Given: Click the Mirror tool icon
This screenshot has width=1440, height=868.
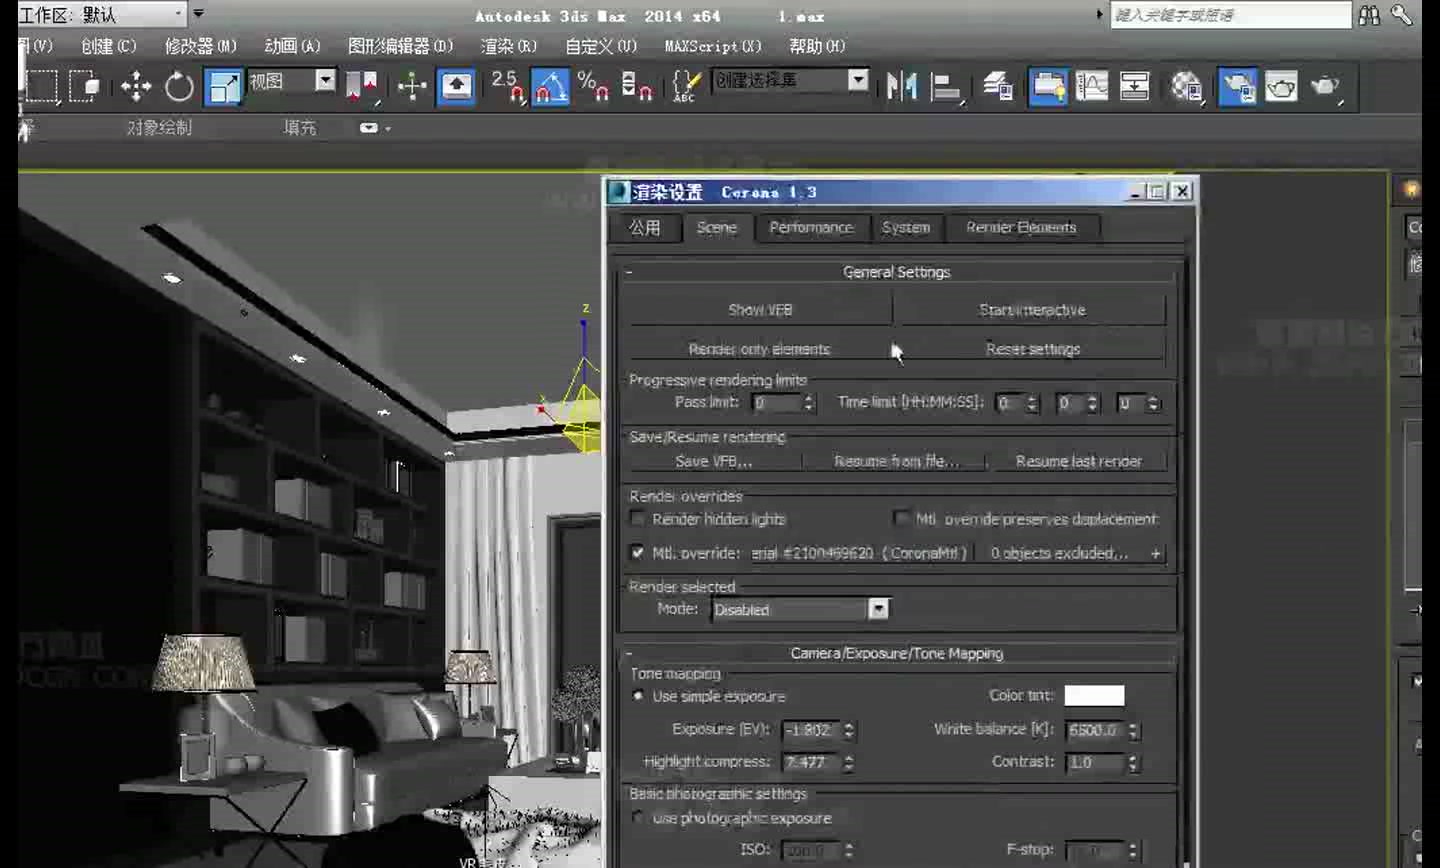Looking at the screenshot, I should pos(901,86).
